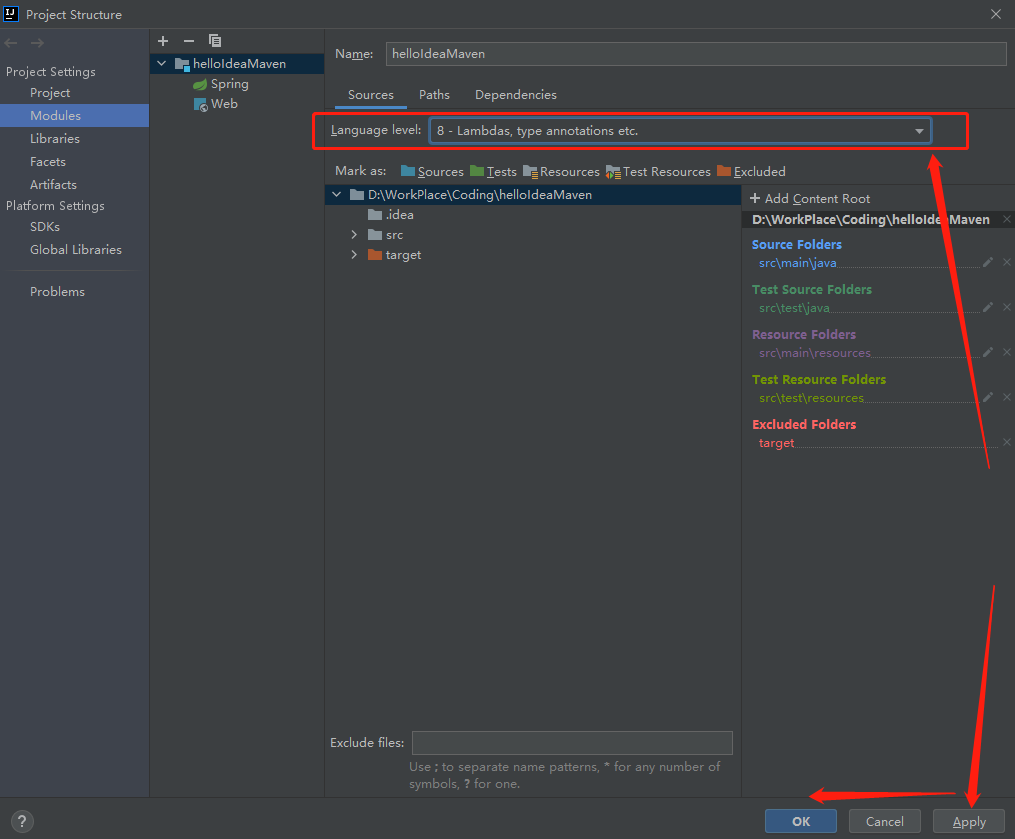Select the Sources mark-as icon

coord(409,171)
